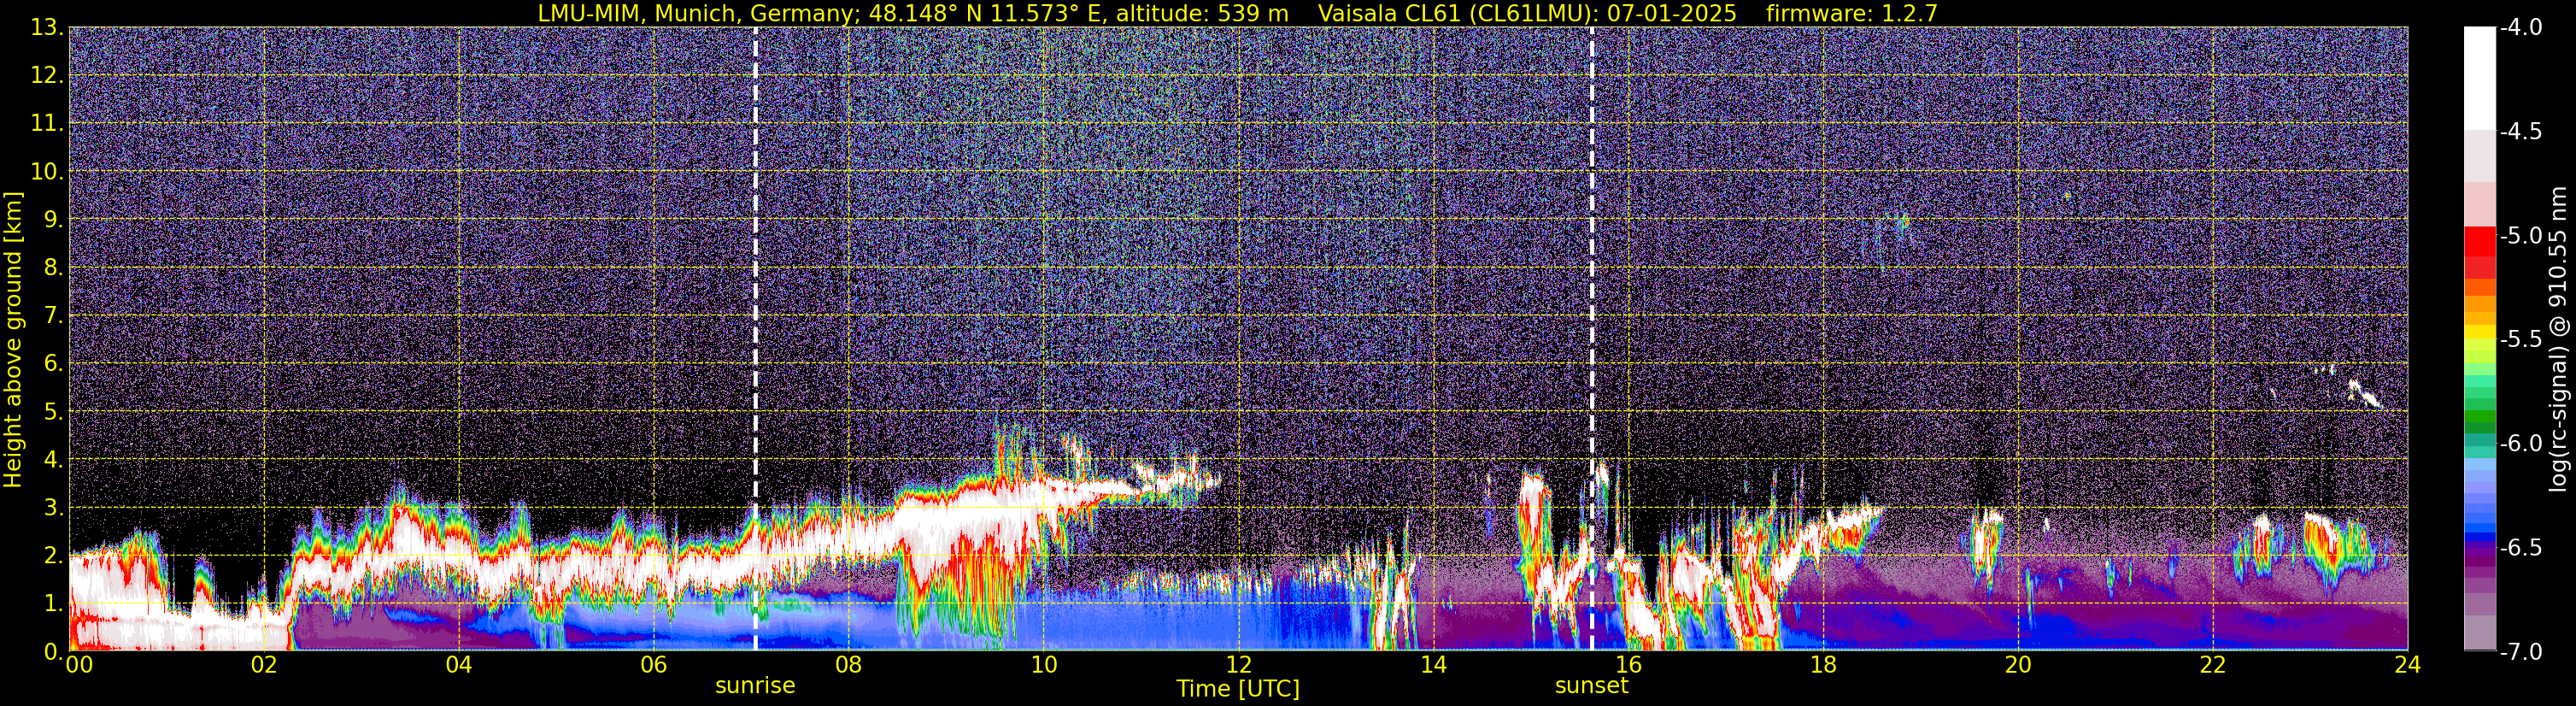
Task: Pick the yellow segment of the colorbar
Action: [x=2479, y=333]
